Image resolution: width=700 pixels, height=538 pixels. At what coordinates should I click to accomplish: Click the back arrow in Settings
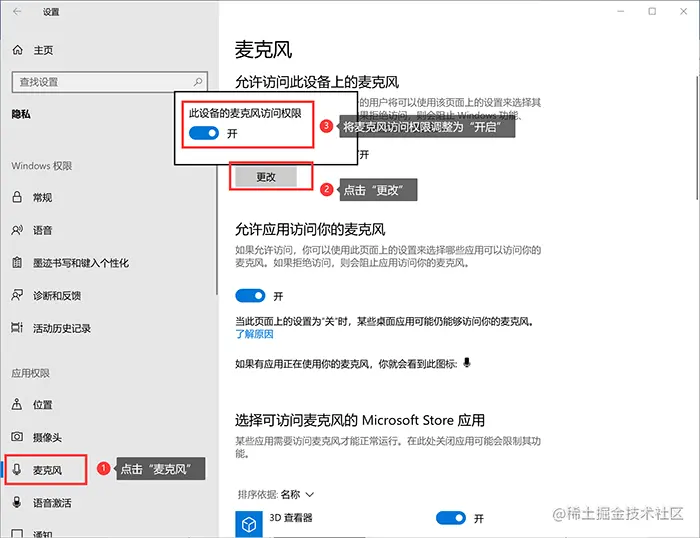point(17,12)
